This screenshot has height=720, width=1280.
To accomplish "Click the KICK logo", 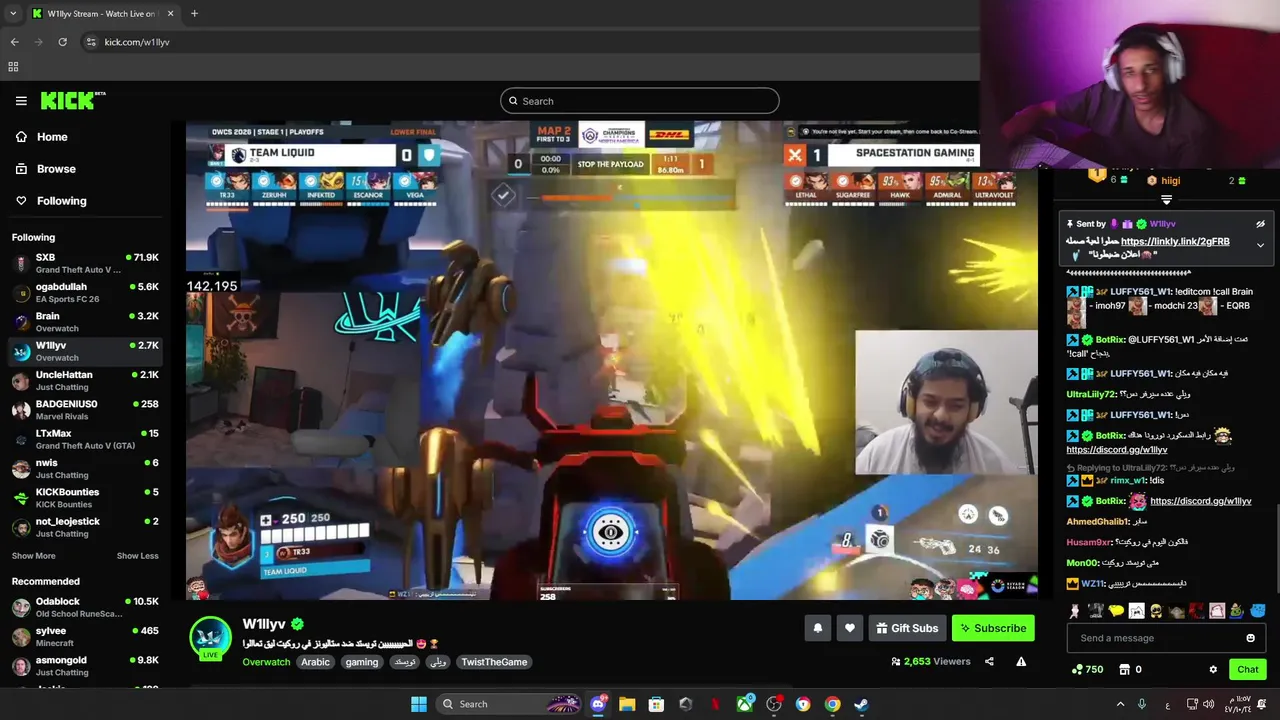I will click(72, 100).
